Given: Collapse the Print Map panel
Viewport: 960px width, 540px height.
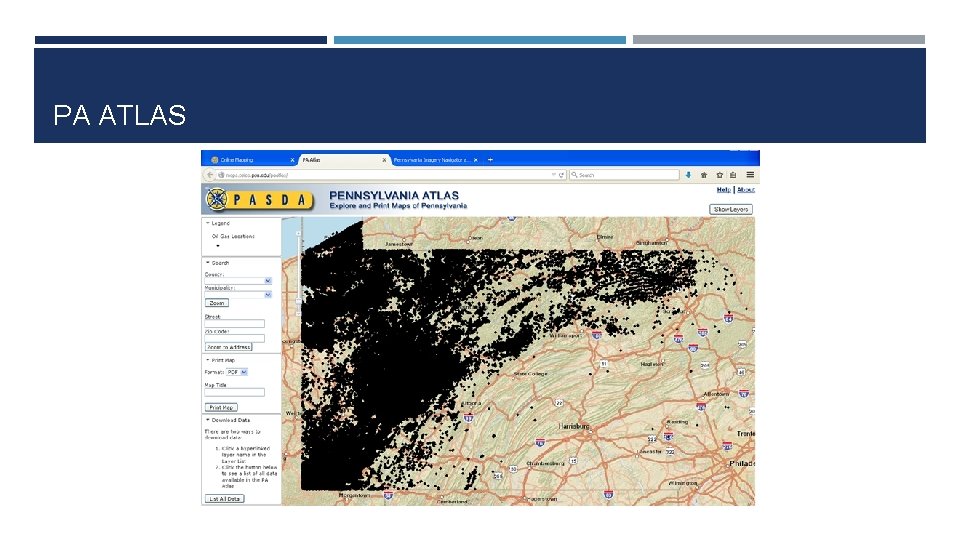Looking at the screenshot, I should [208, 360].
